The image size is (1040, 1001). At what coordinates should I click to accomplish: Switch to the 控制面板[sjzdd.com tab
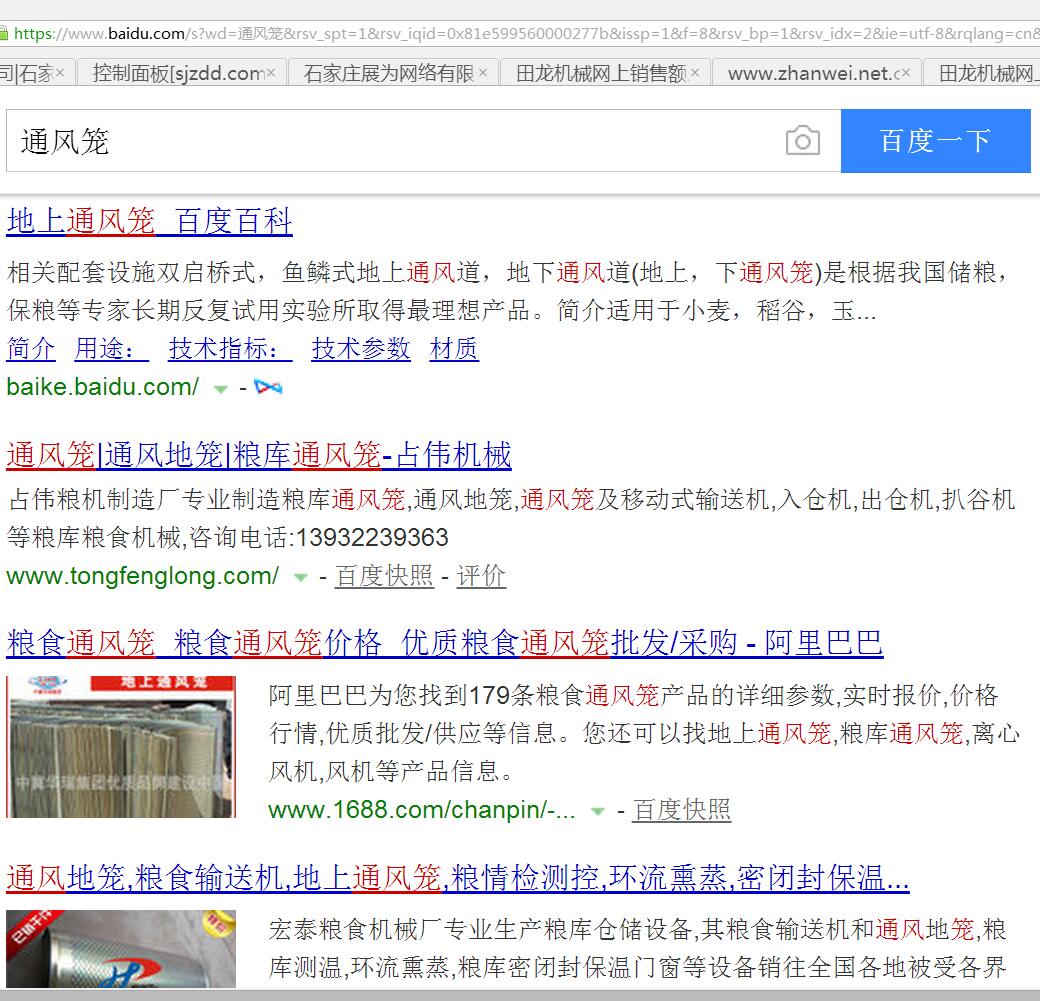click(x=178, y=73)
